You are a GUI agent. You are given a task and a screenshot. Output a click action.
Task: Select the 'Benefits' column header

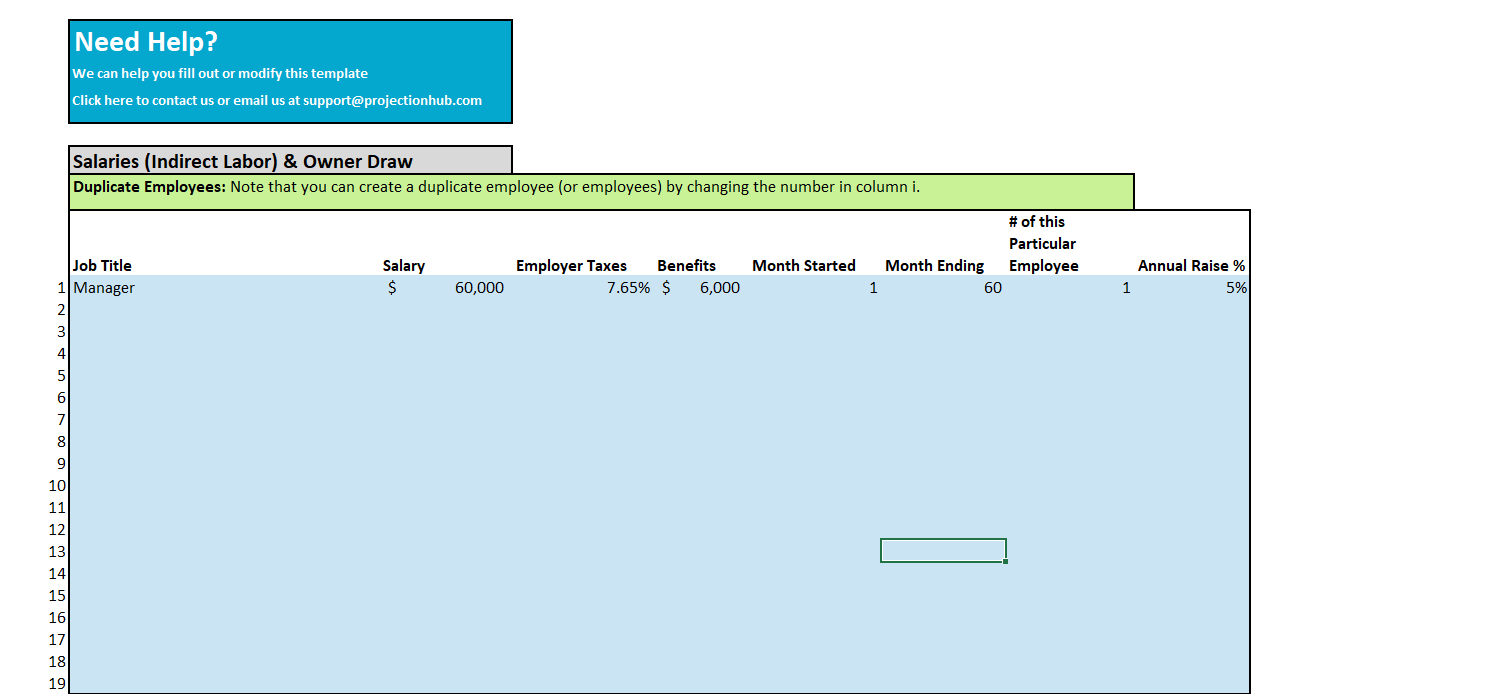[686, 265]
